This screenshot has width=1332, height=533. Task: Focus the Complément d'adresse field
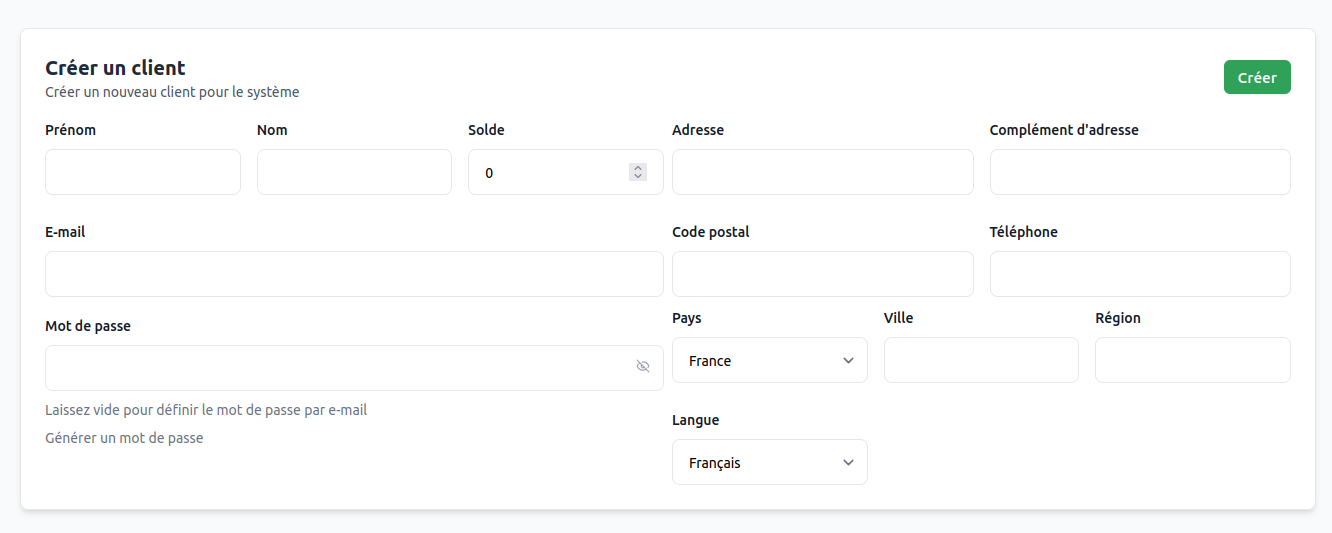[1140, 172]
